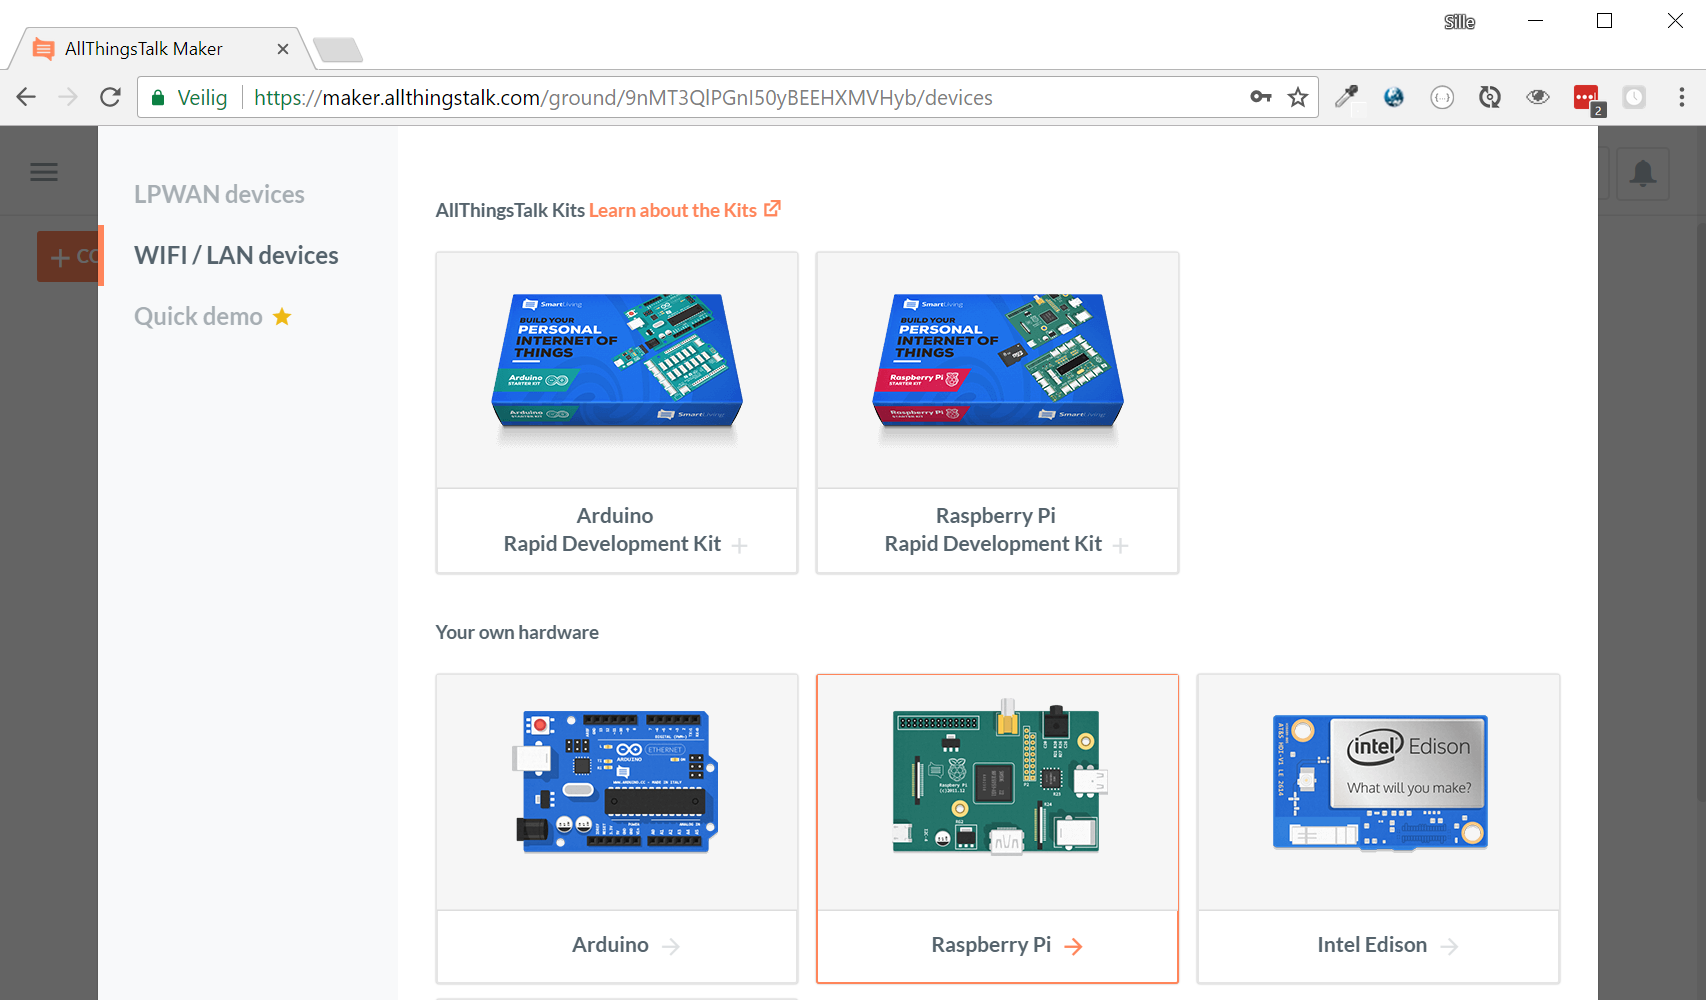1706x1000 pixels.
Task: Click the dimmed orange connect device button
Action: click(x=68, y=257)
